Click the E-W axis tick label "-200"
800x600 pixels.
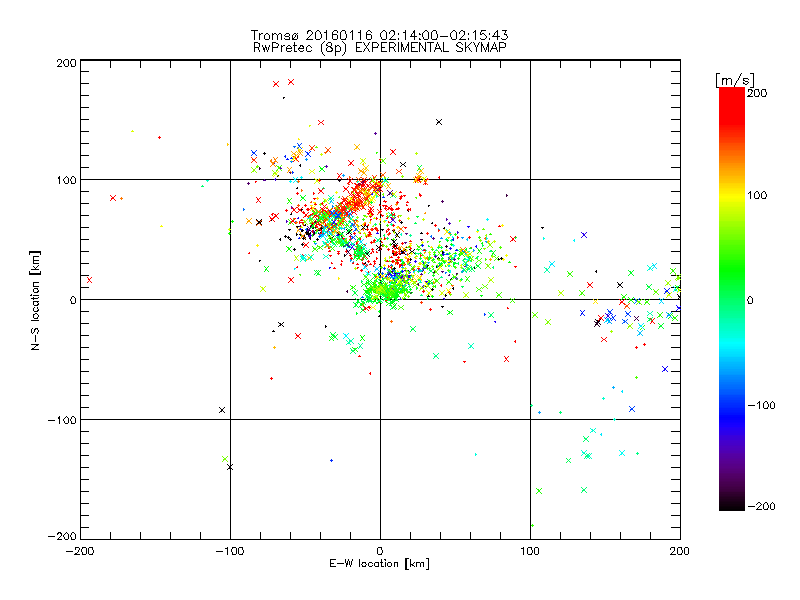80,551
